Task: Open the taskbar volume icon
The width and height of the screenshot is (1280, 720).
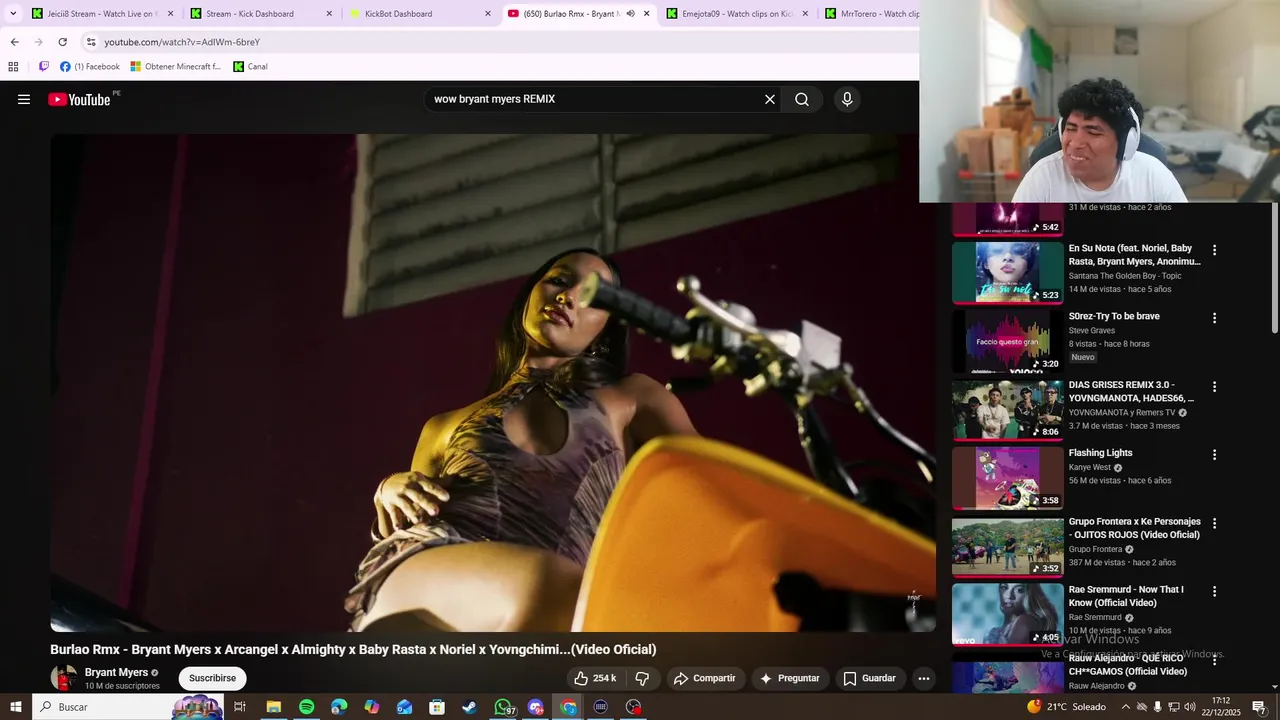Action: pos(1190,707)
